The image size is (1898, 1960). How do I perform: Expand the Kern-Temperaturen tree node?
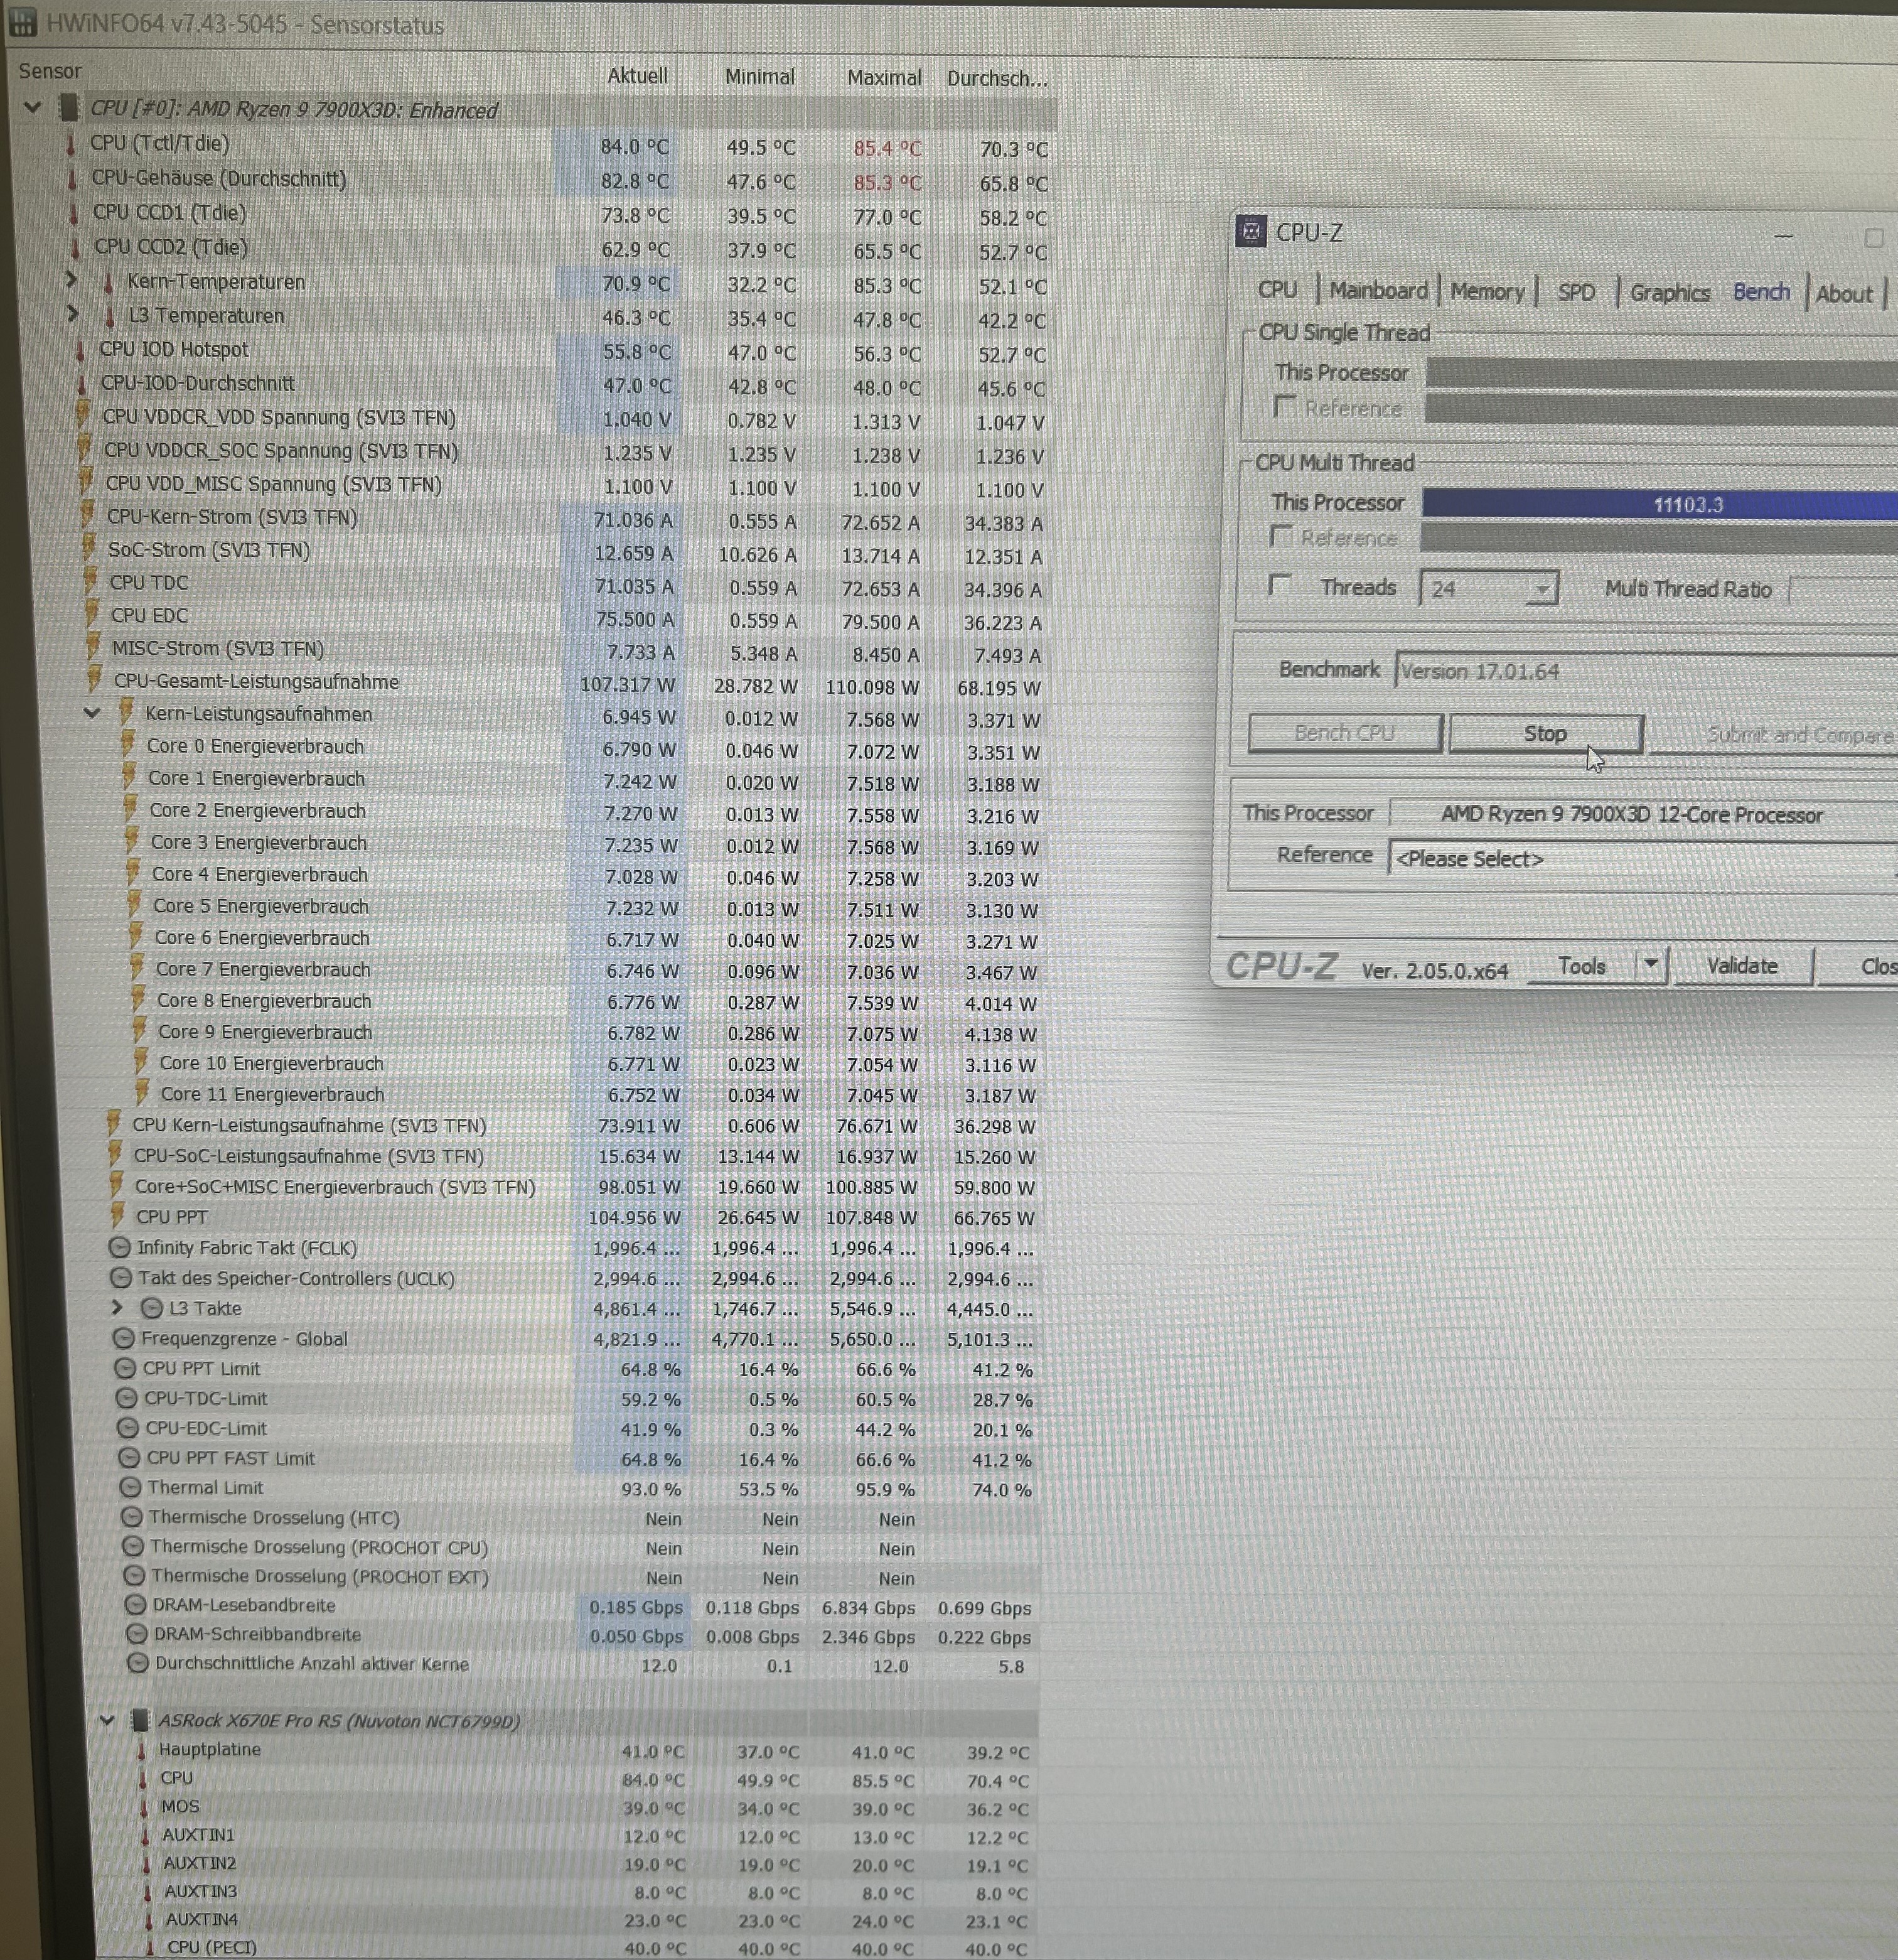(x=71, y=280)
